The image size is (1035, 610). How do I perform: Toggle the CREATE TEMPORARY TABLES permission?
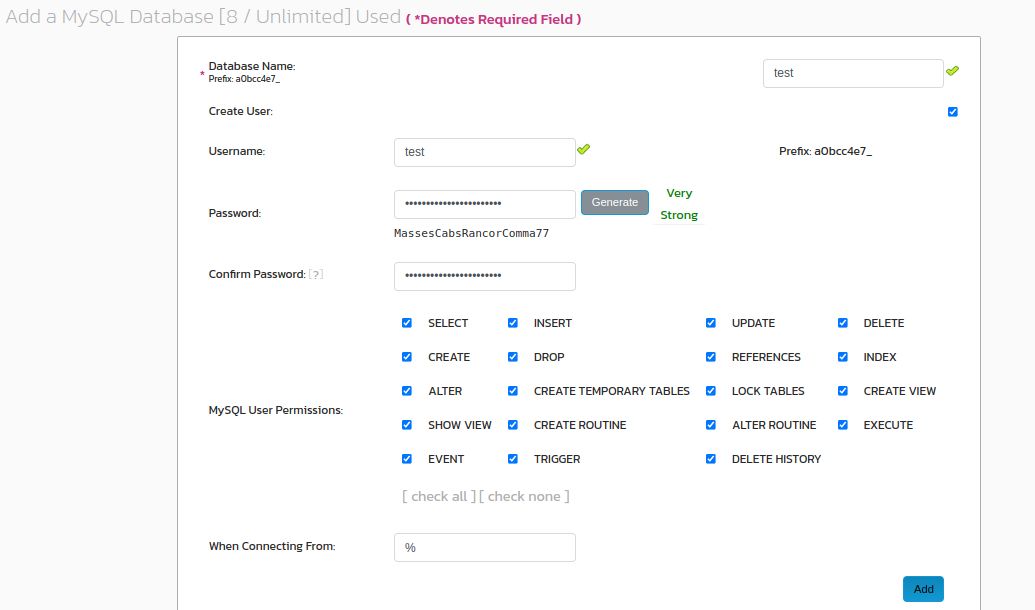(x=513, y=390)
